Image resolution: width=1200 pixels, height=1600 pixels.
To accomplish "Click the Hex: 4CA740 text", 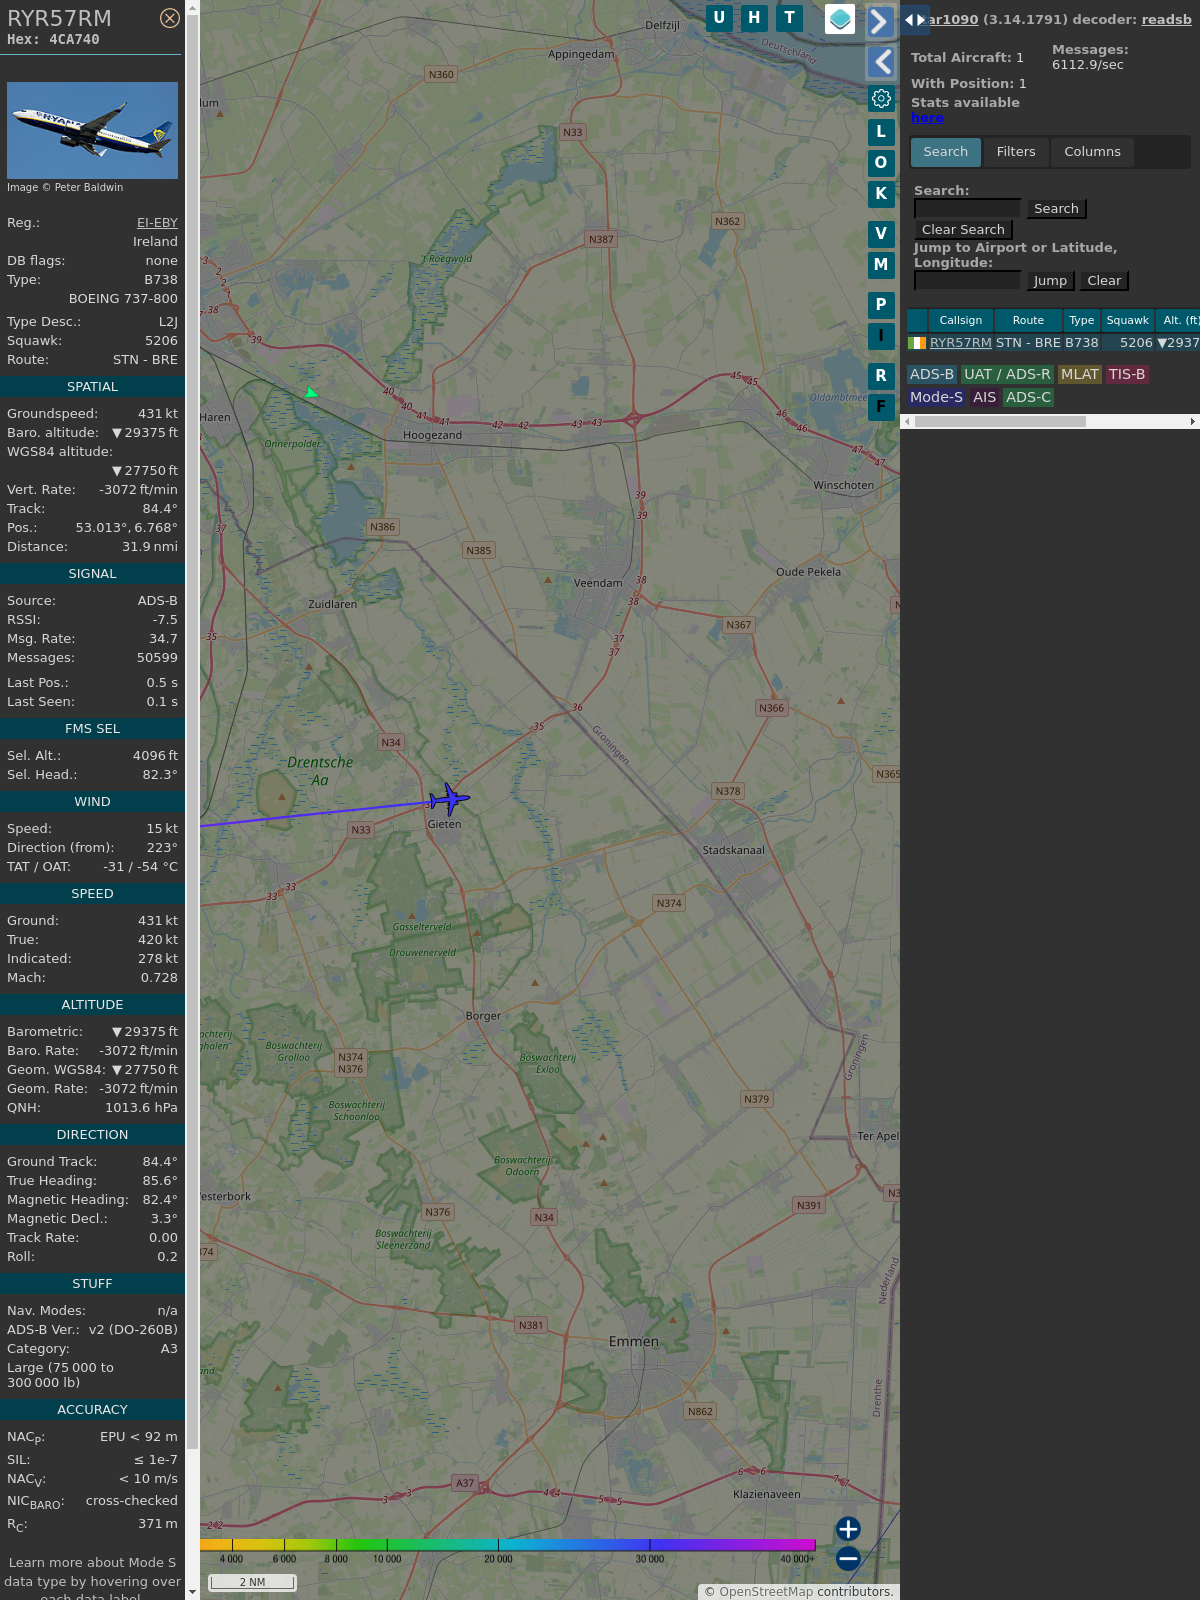I will point(53,40).
